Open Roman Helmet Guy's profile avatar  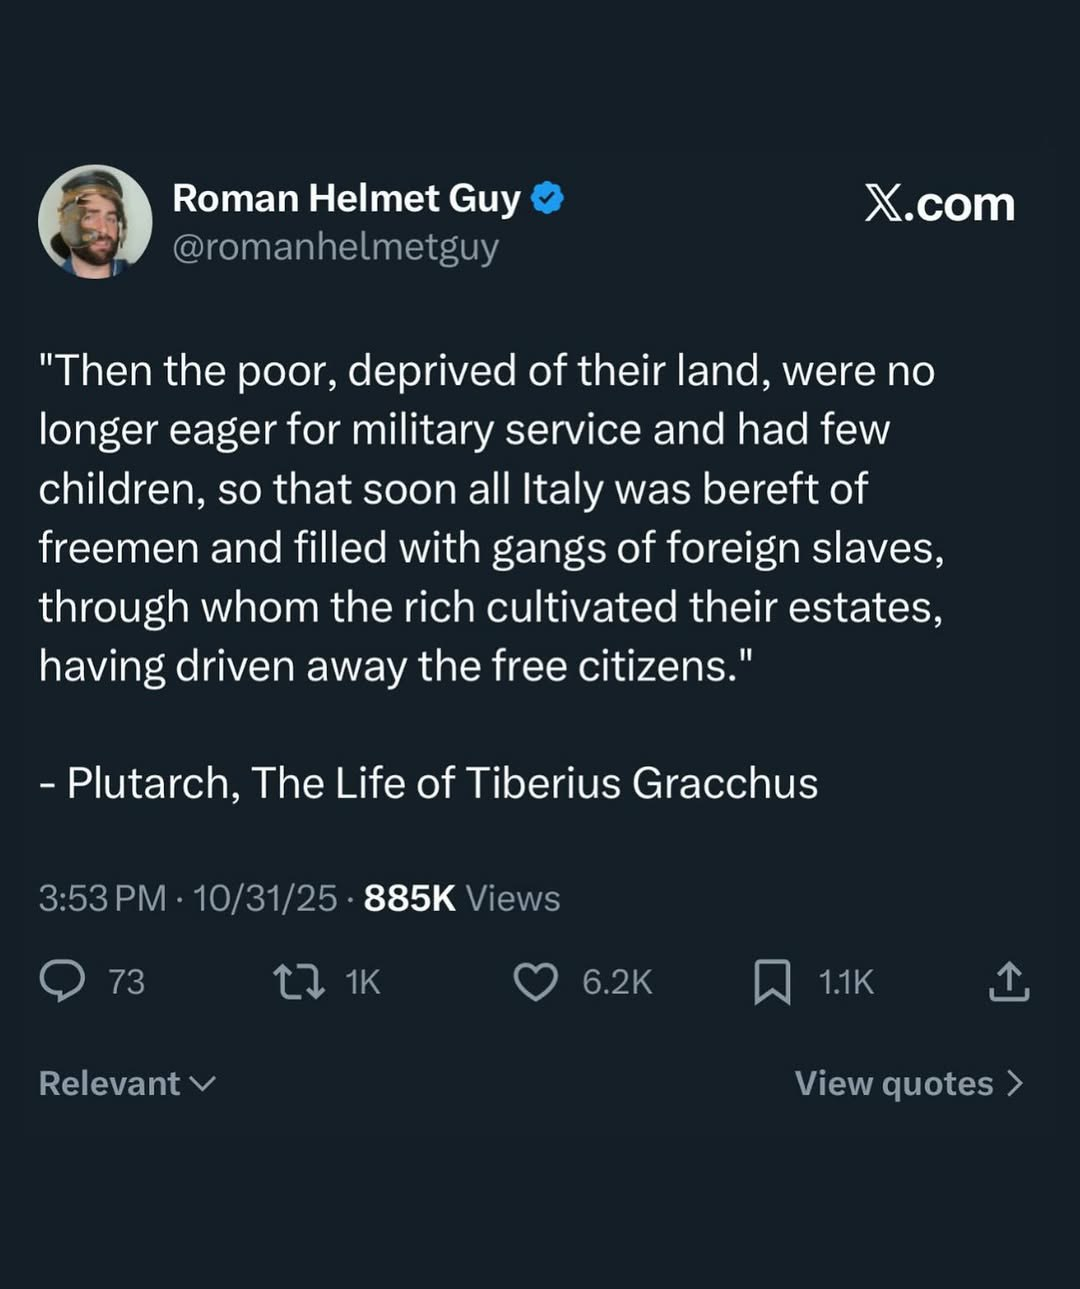[x=95, y=221]
